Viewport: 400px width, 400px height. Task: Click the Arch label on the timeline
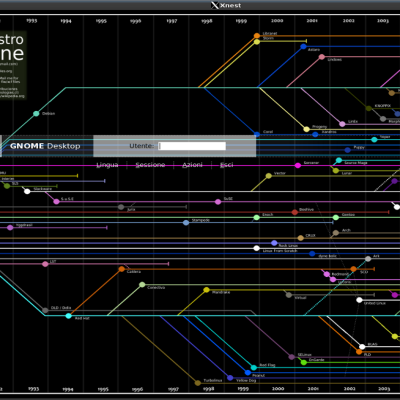pyautogui.click(x=346, y=230)
